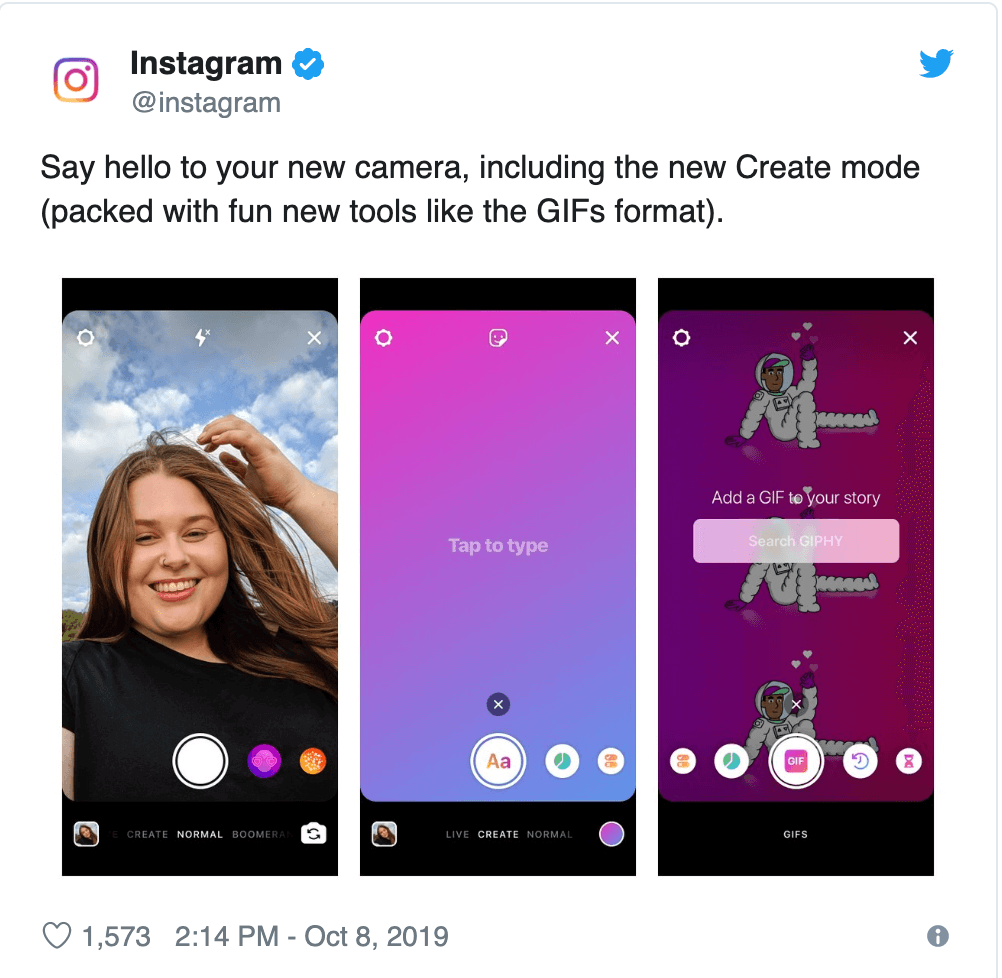
Task: Like the tweet with the heart icon
Action: pyautogui.click(x=57, y=936)
